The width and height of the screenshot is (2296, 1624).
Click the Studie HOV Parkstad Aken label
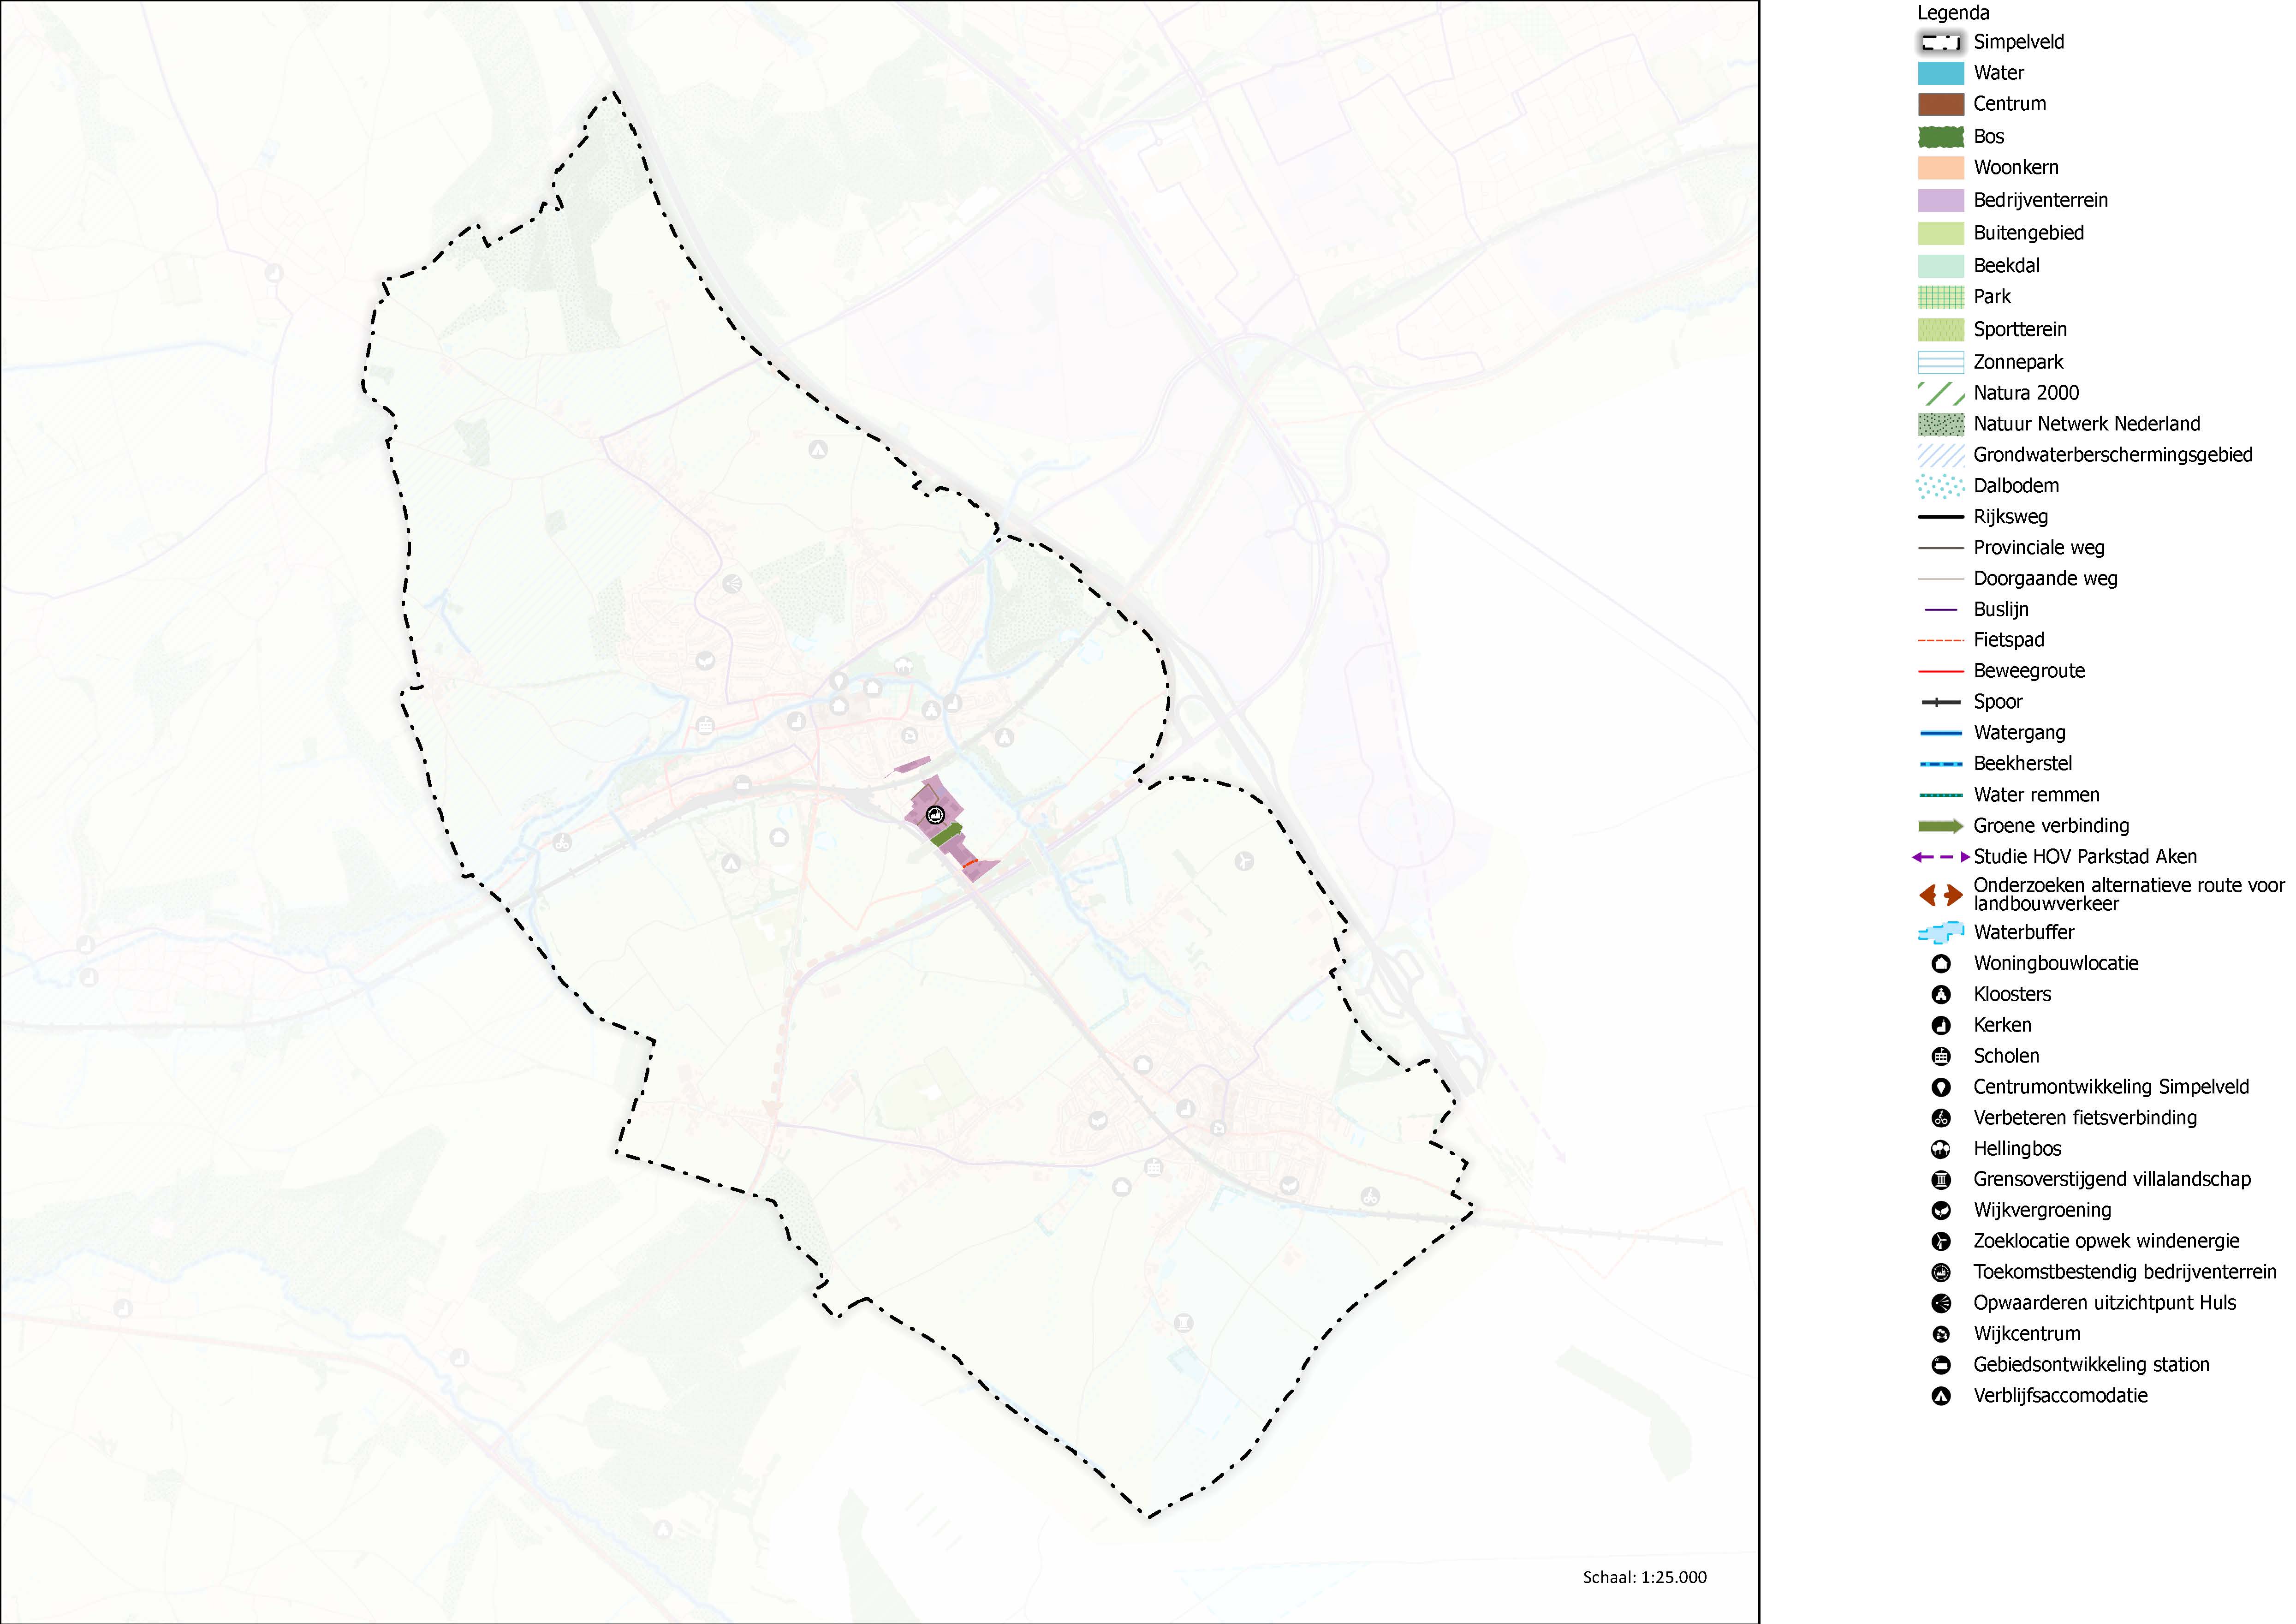tap(2085, 857)
